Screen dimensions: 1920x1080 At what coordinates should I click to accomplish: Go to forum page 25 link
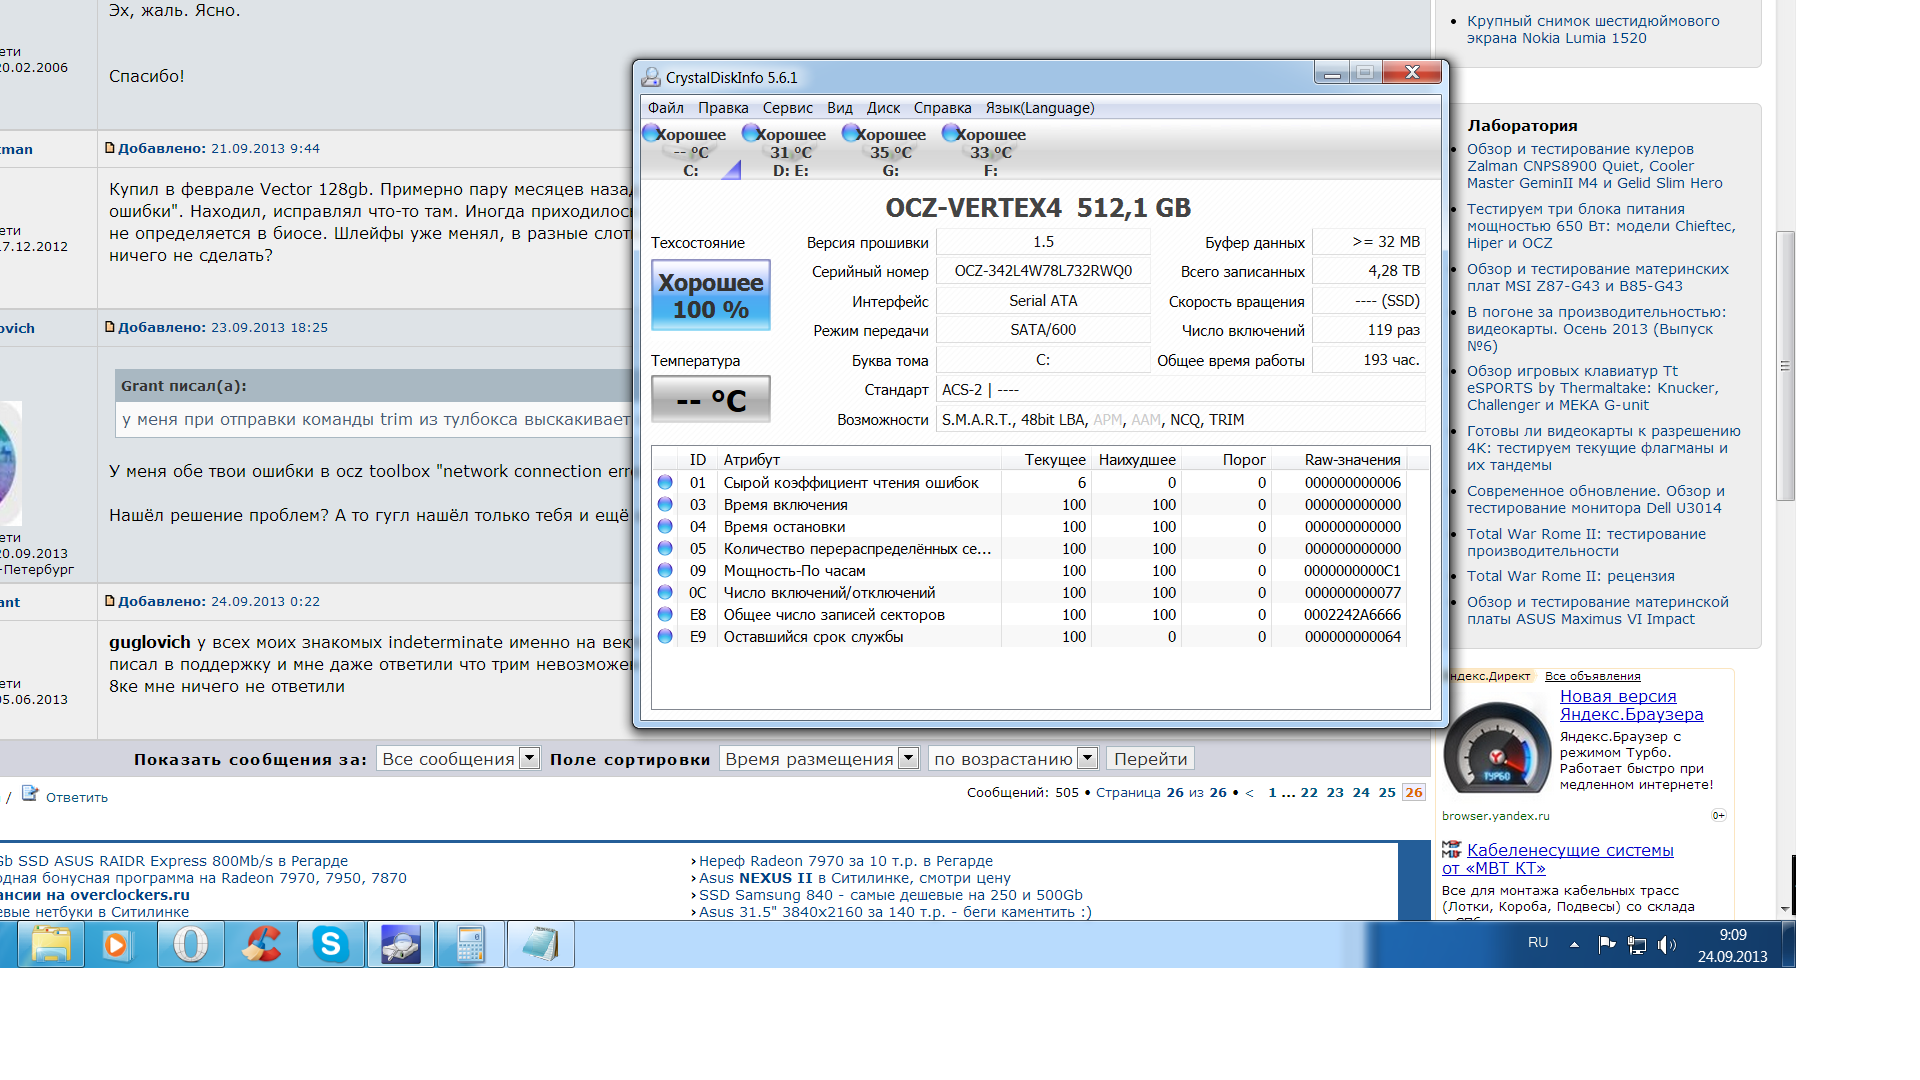click(1386, 792)
